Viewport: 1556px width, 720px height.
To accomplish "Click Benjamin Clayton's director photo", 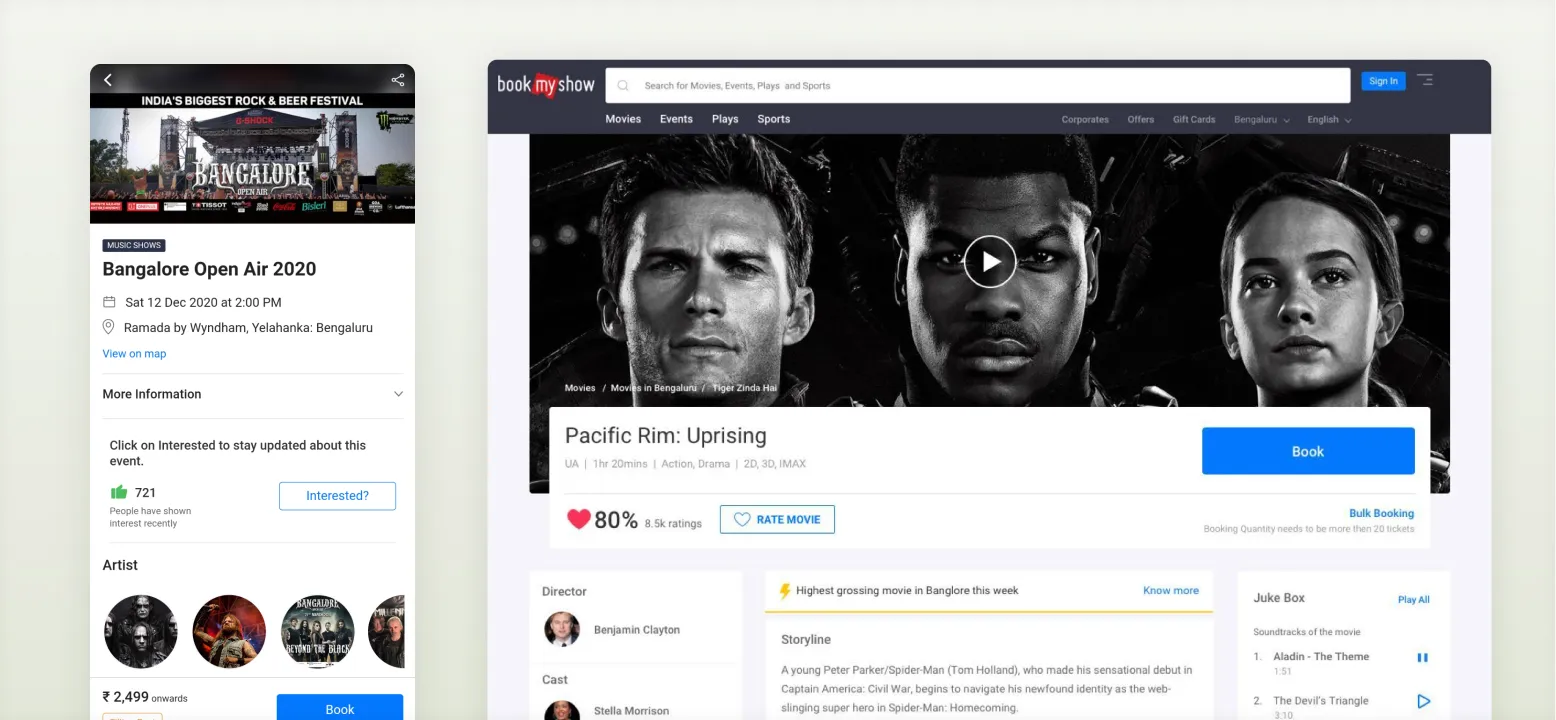I will pyautogui.click(x=562, y=629).
